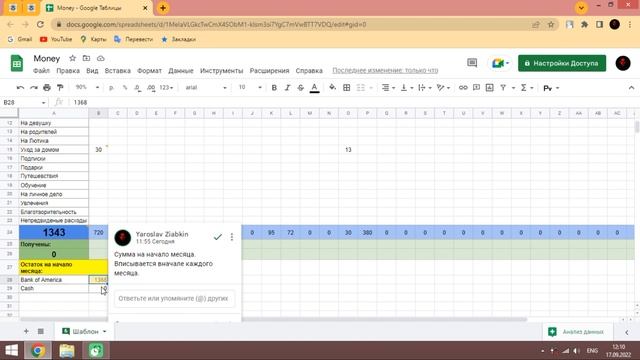
Task: Open the Правка menu
Action: (68, 71)
